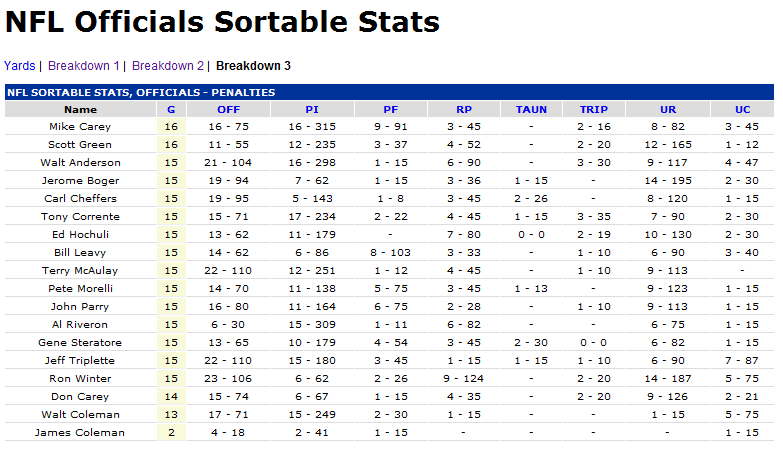This screenshot has height=458, width=783.
Task: Open the Yards stats link
Action: click(x=20, y=66)
